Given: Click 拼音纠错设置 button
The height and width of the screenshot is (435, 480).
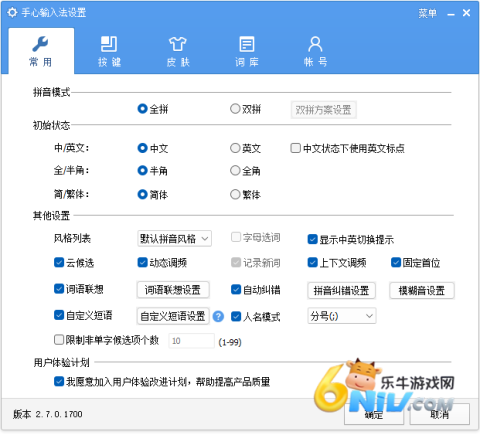Looking at the screenshot, I should tap(341, 291).
